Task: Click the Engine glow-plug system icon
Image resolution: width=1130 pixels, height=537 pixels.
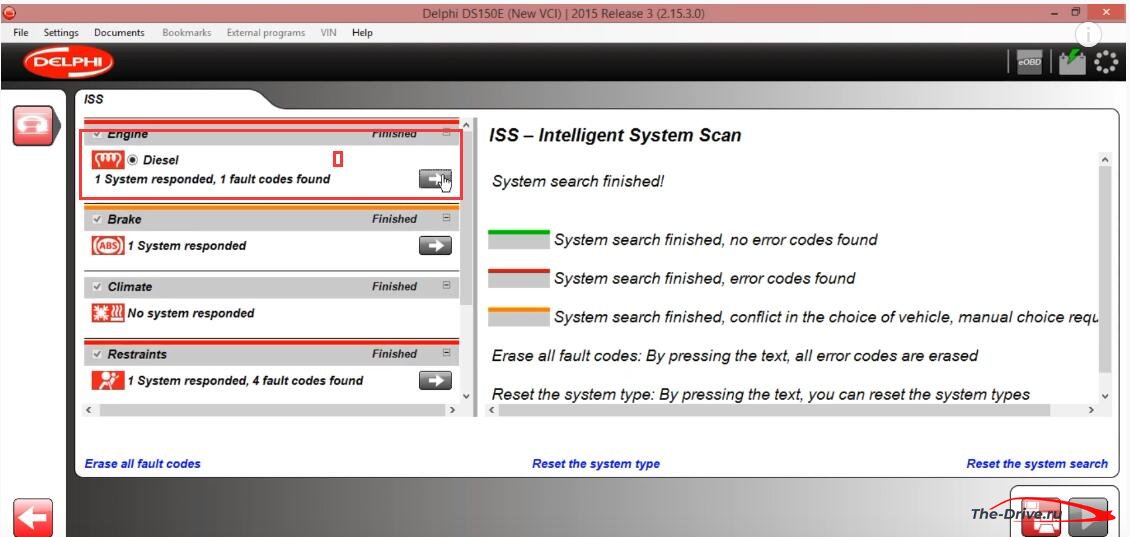Action: point(108,160)
